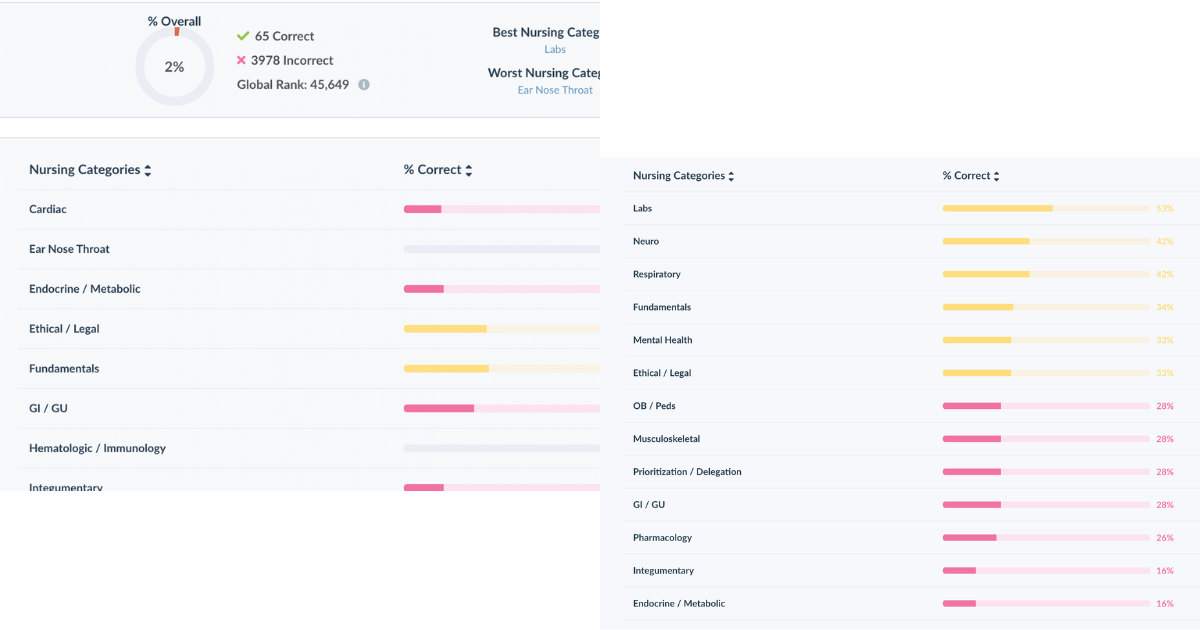Select the Cardiac category row
Screen dimensions: 1200x630
click(x=48, y=209)
